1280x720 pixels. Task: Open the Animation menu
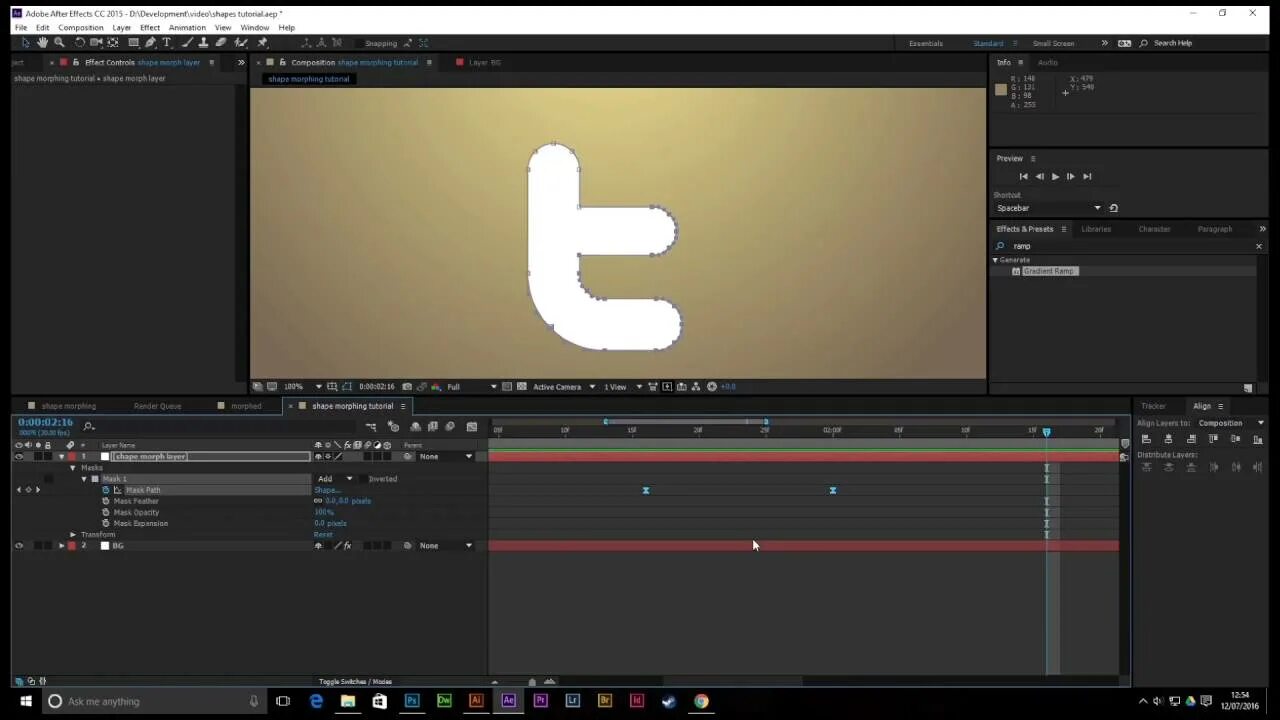pyautogui.click(x=187, y=28)
